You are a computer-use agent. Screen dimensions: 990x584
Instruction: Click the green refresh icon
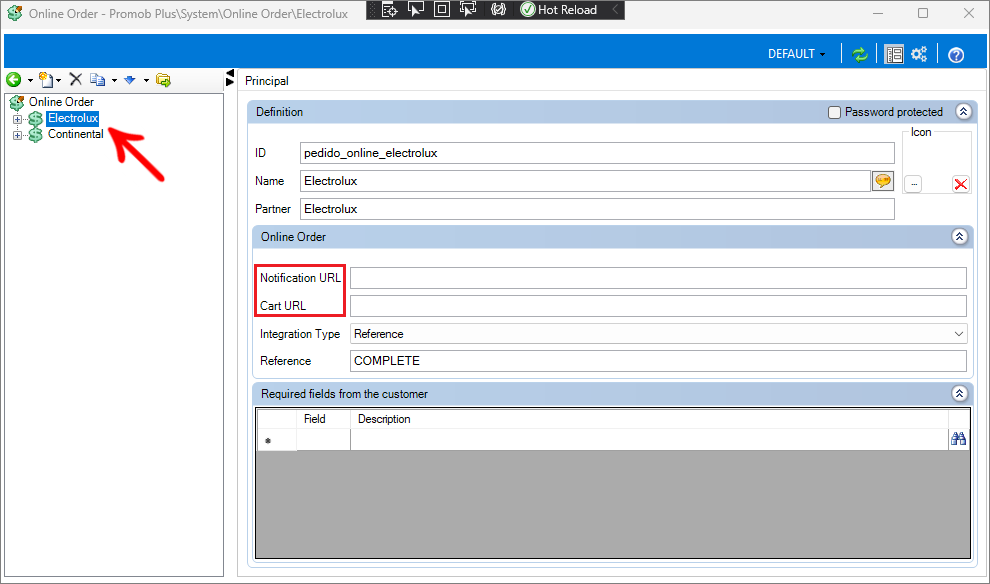tap(859, 54)
